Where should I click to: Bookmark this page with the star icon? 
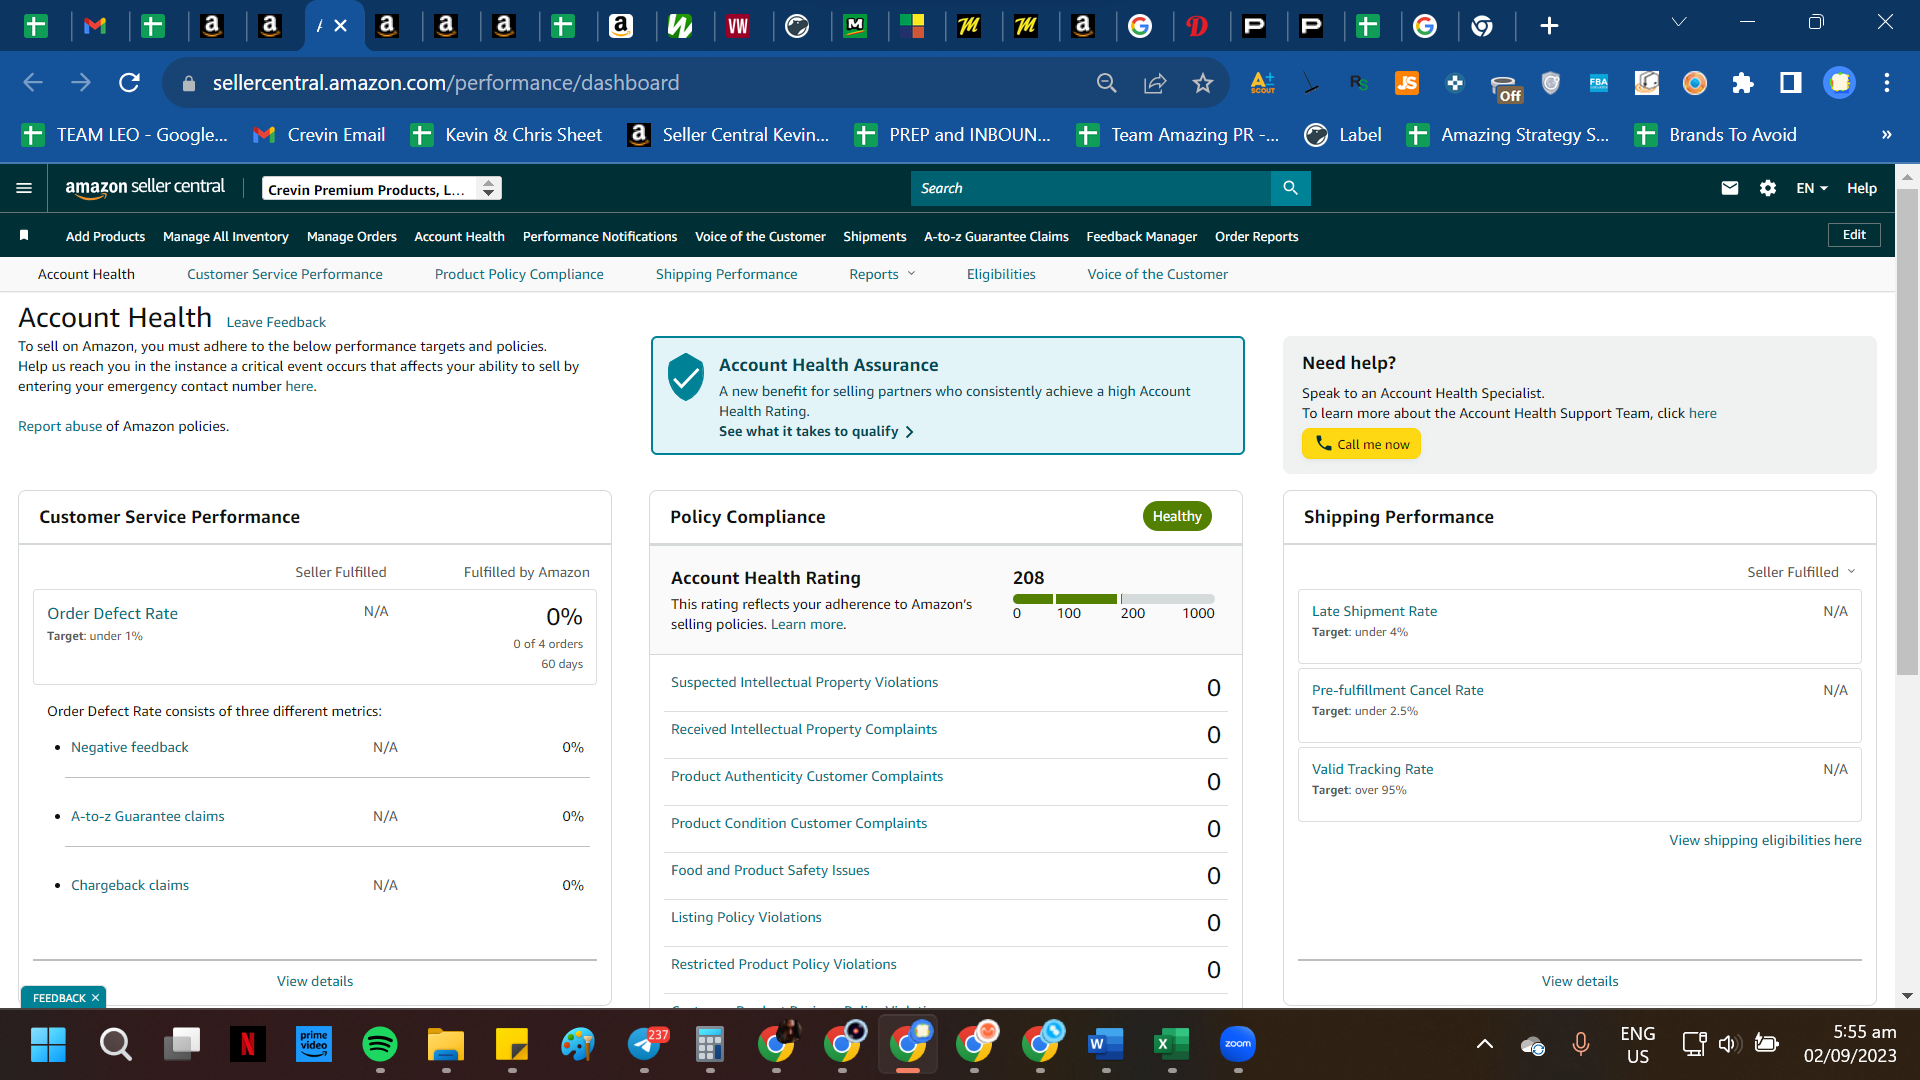coord(1202,83)
